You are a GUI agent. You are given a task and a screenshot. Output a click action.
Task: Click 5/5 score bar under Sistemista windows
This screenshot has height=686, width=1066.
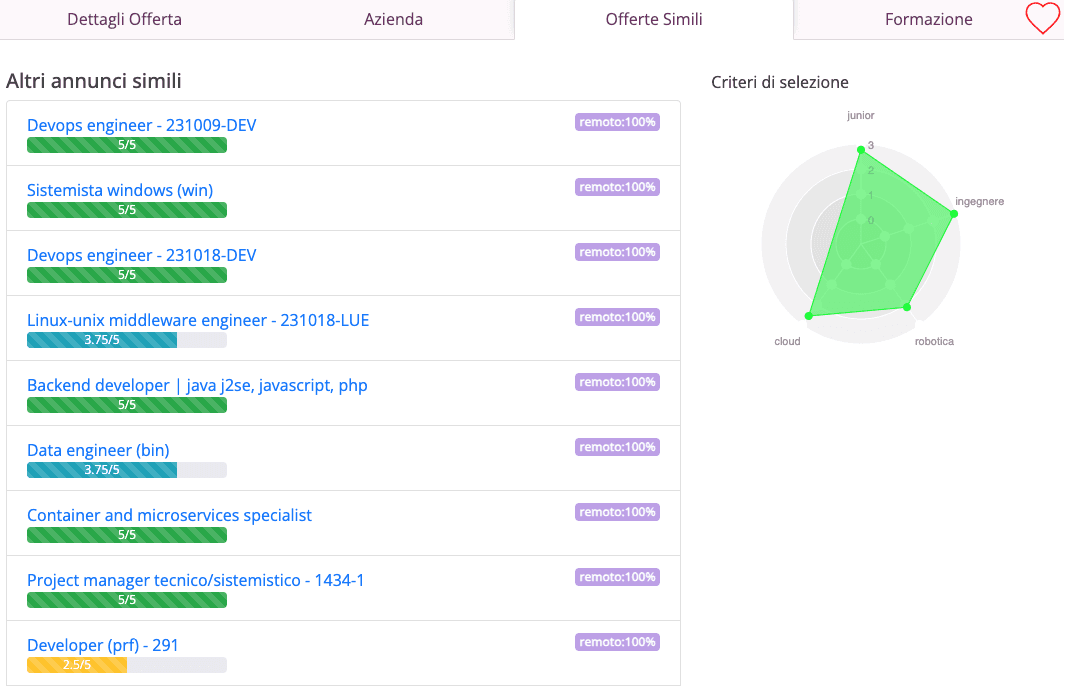[126, 210]
